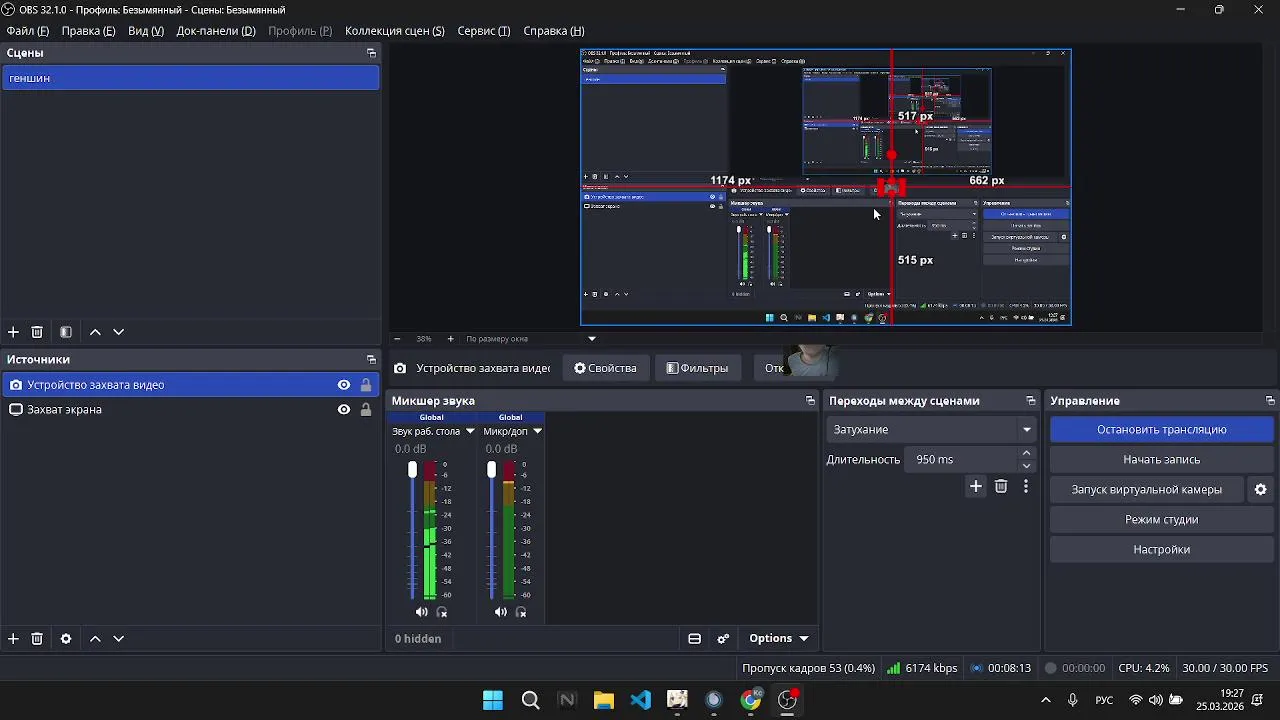Screen dimensions: 1280x720
Task: Move source down in Sources panel
Action: pyautogui.click(x=118, y=638)
